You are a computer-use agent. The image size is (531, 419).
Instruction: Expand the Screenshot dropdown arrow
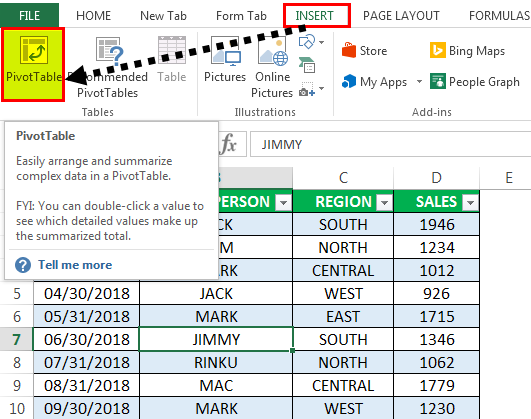(x=321, y=88)
